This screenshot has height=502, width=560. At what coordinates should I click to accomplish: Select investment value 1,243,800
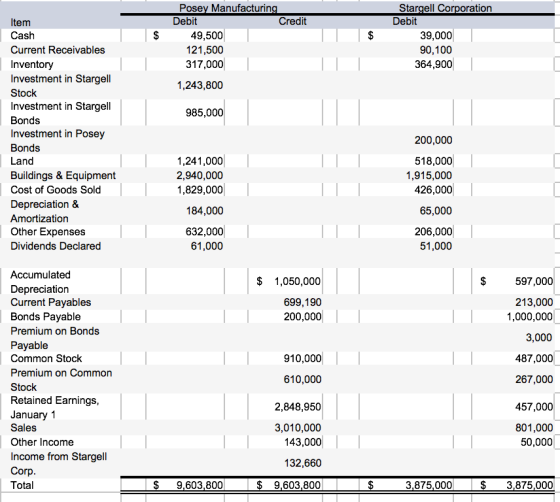click(200, 85)
